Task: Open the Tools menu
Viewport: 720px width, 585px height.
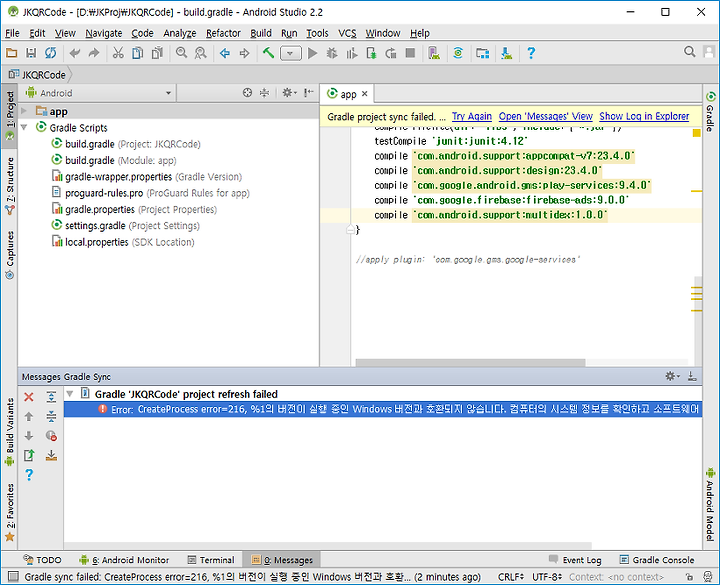Action: point(317,33)
